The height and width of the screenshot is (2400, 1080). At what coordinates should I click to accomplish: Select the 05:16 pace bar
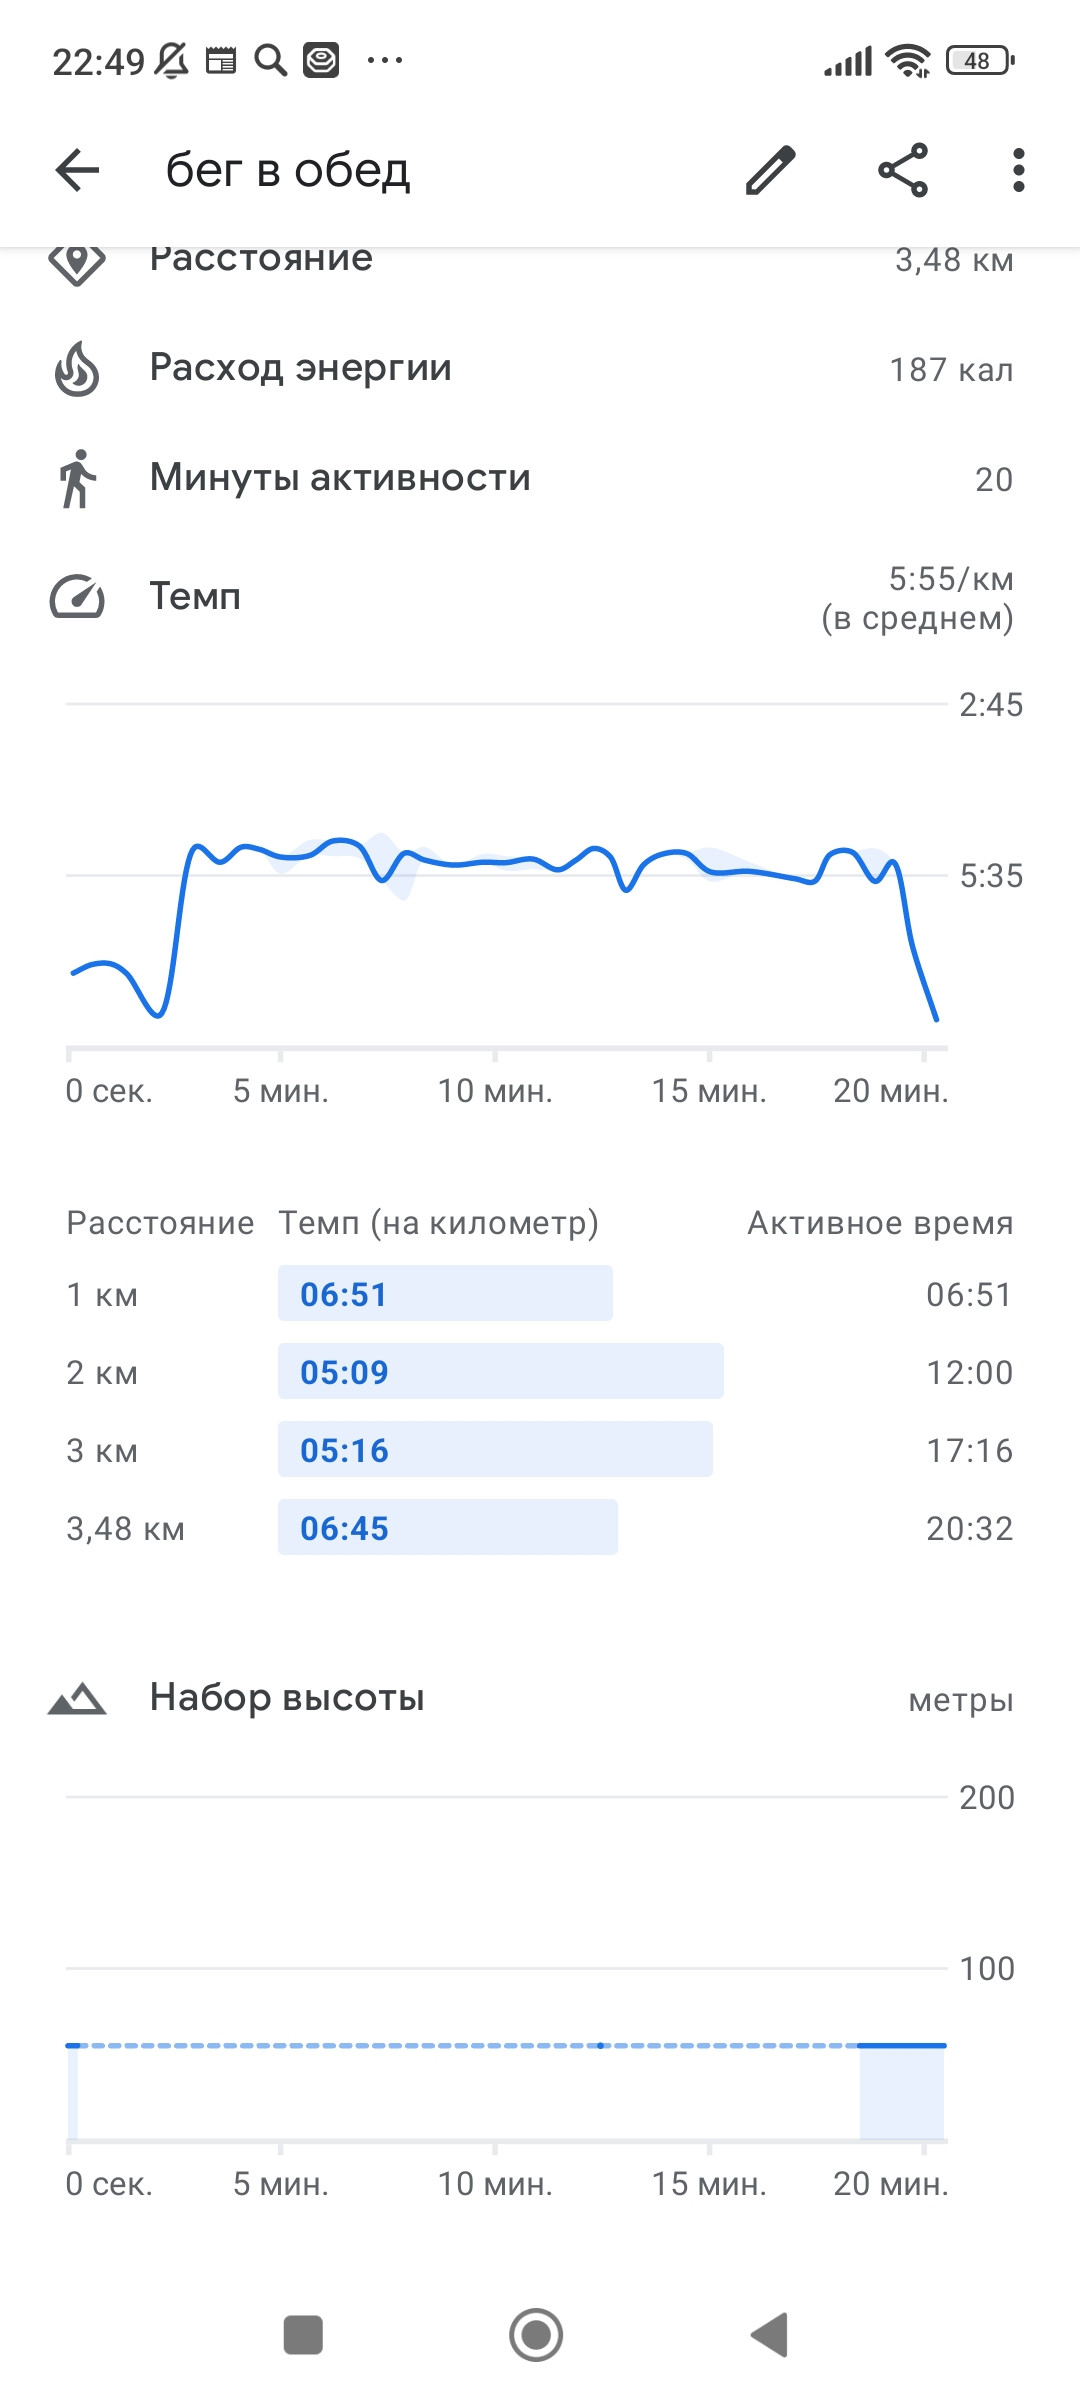(495, 1449)
